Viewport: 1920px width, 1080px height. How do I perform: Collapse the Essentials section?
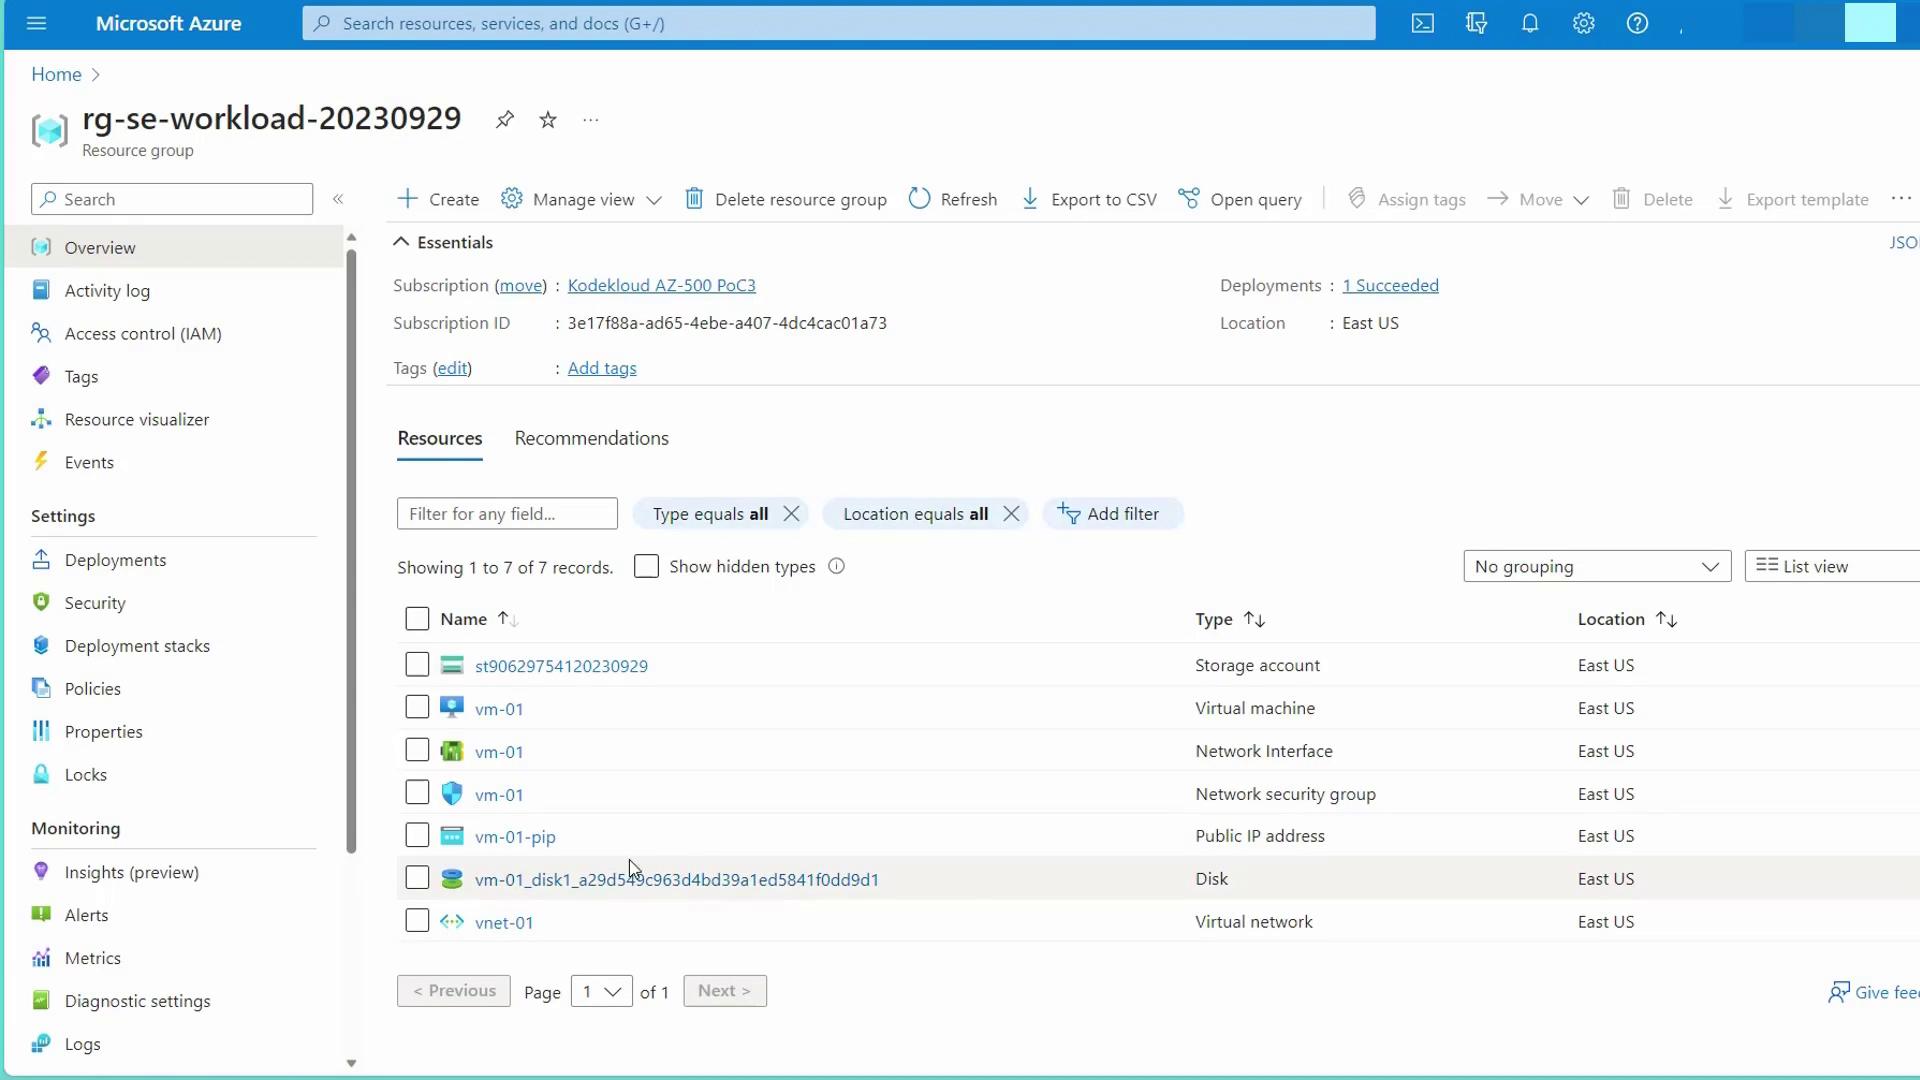[401, 242]
